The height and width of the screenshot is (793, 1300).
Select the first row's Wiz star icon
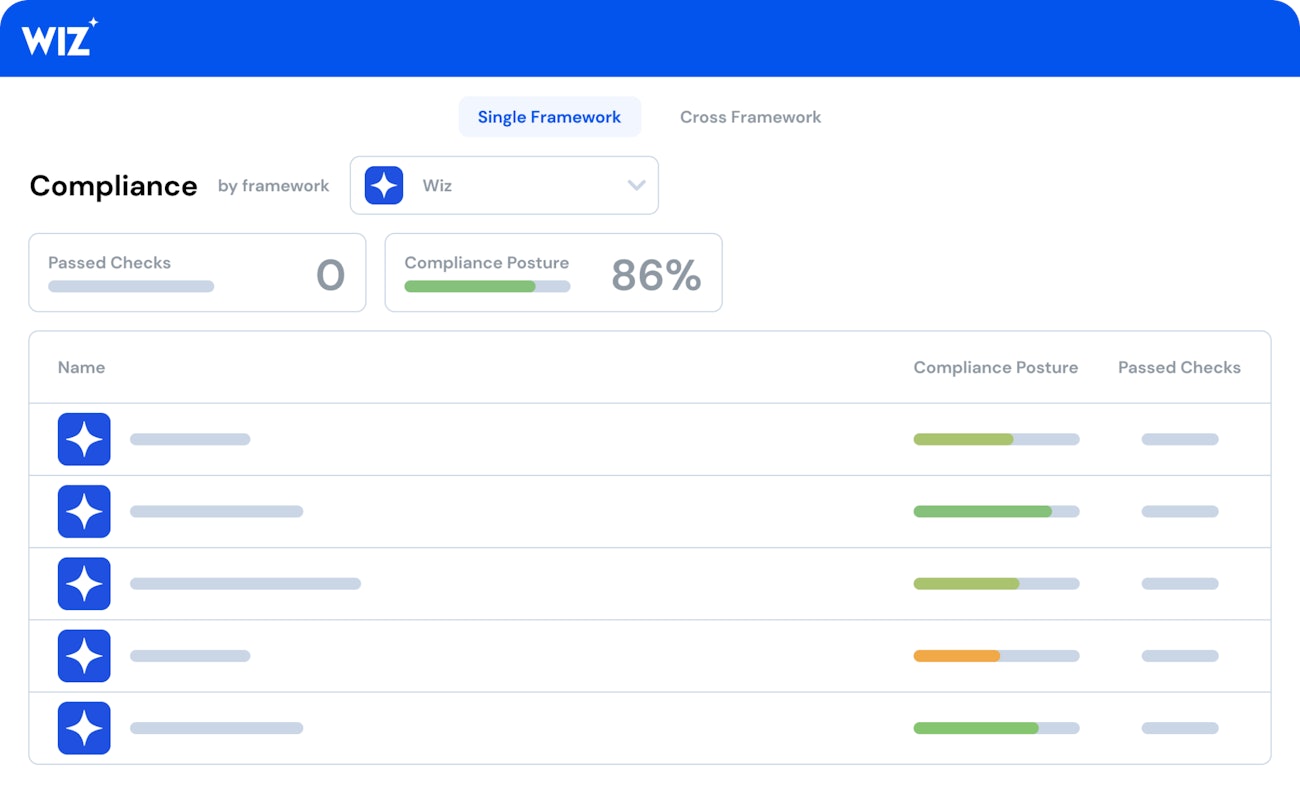(x=84, y=439)
